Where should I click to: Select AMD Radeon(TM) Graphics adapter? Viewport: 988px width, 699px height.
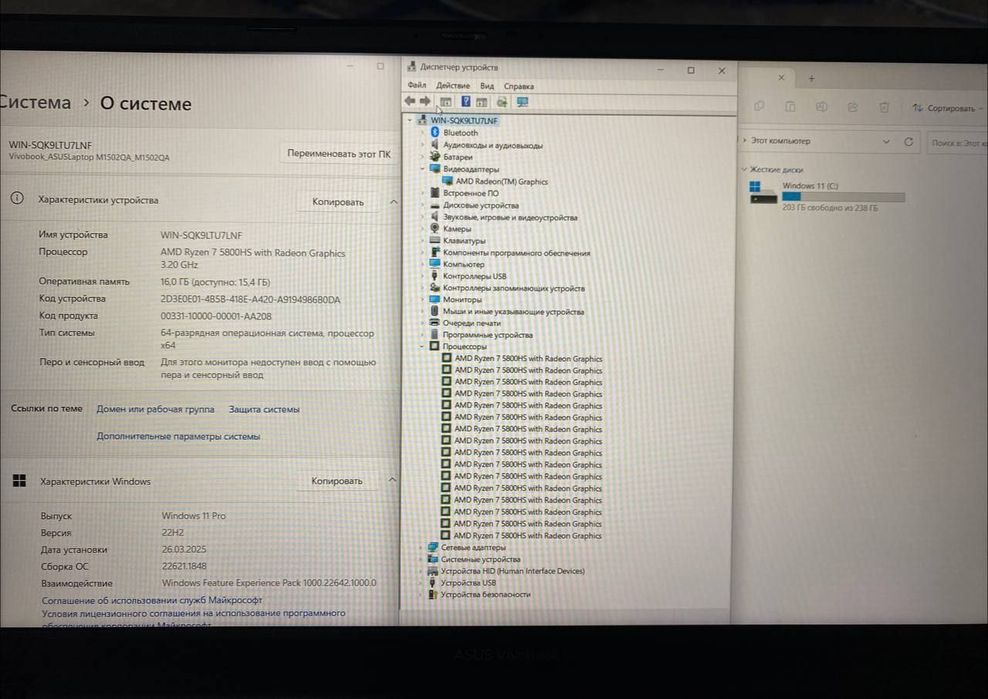click(x=502, y=182)
